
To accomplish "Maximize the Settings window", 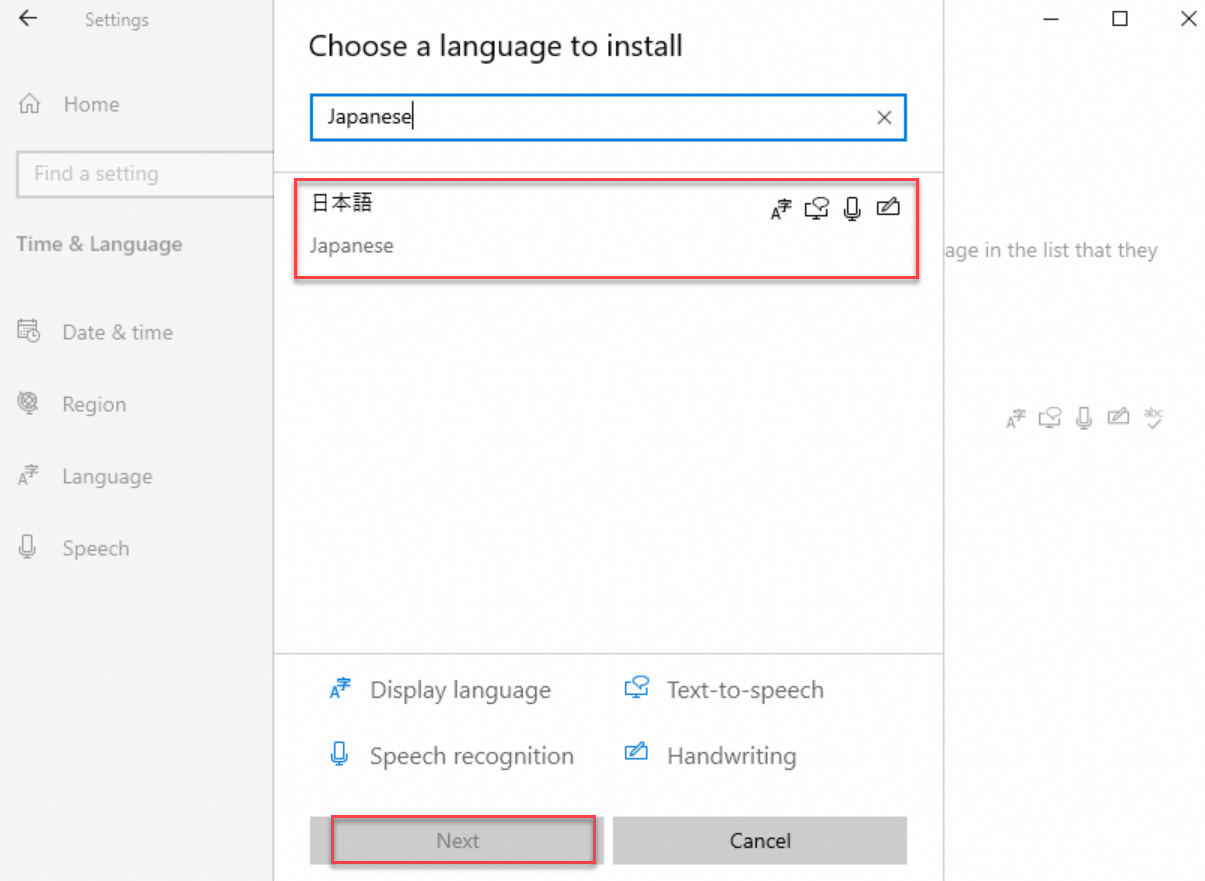I will coord(1120,18).
